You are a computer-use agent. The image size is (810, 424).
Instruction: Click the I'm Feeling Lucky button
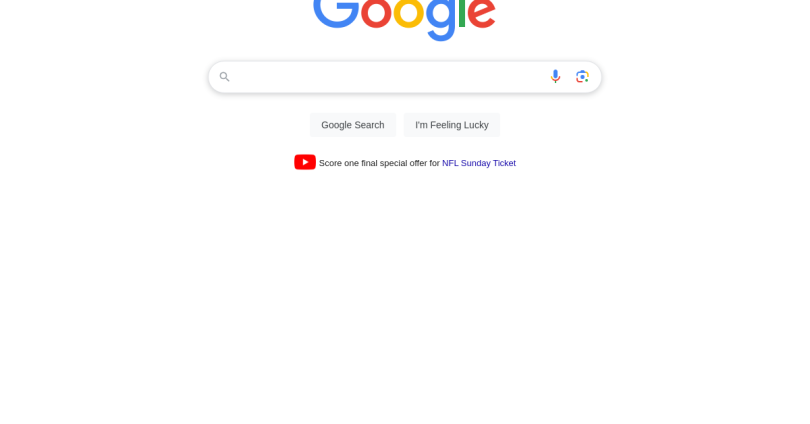451,125
